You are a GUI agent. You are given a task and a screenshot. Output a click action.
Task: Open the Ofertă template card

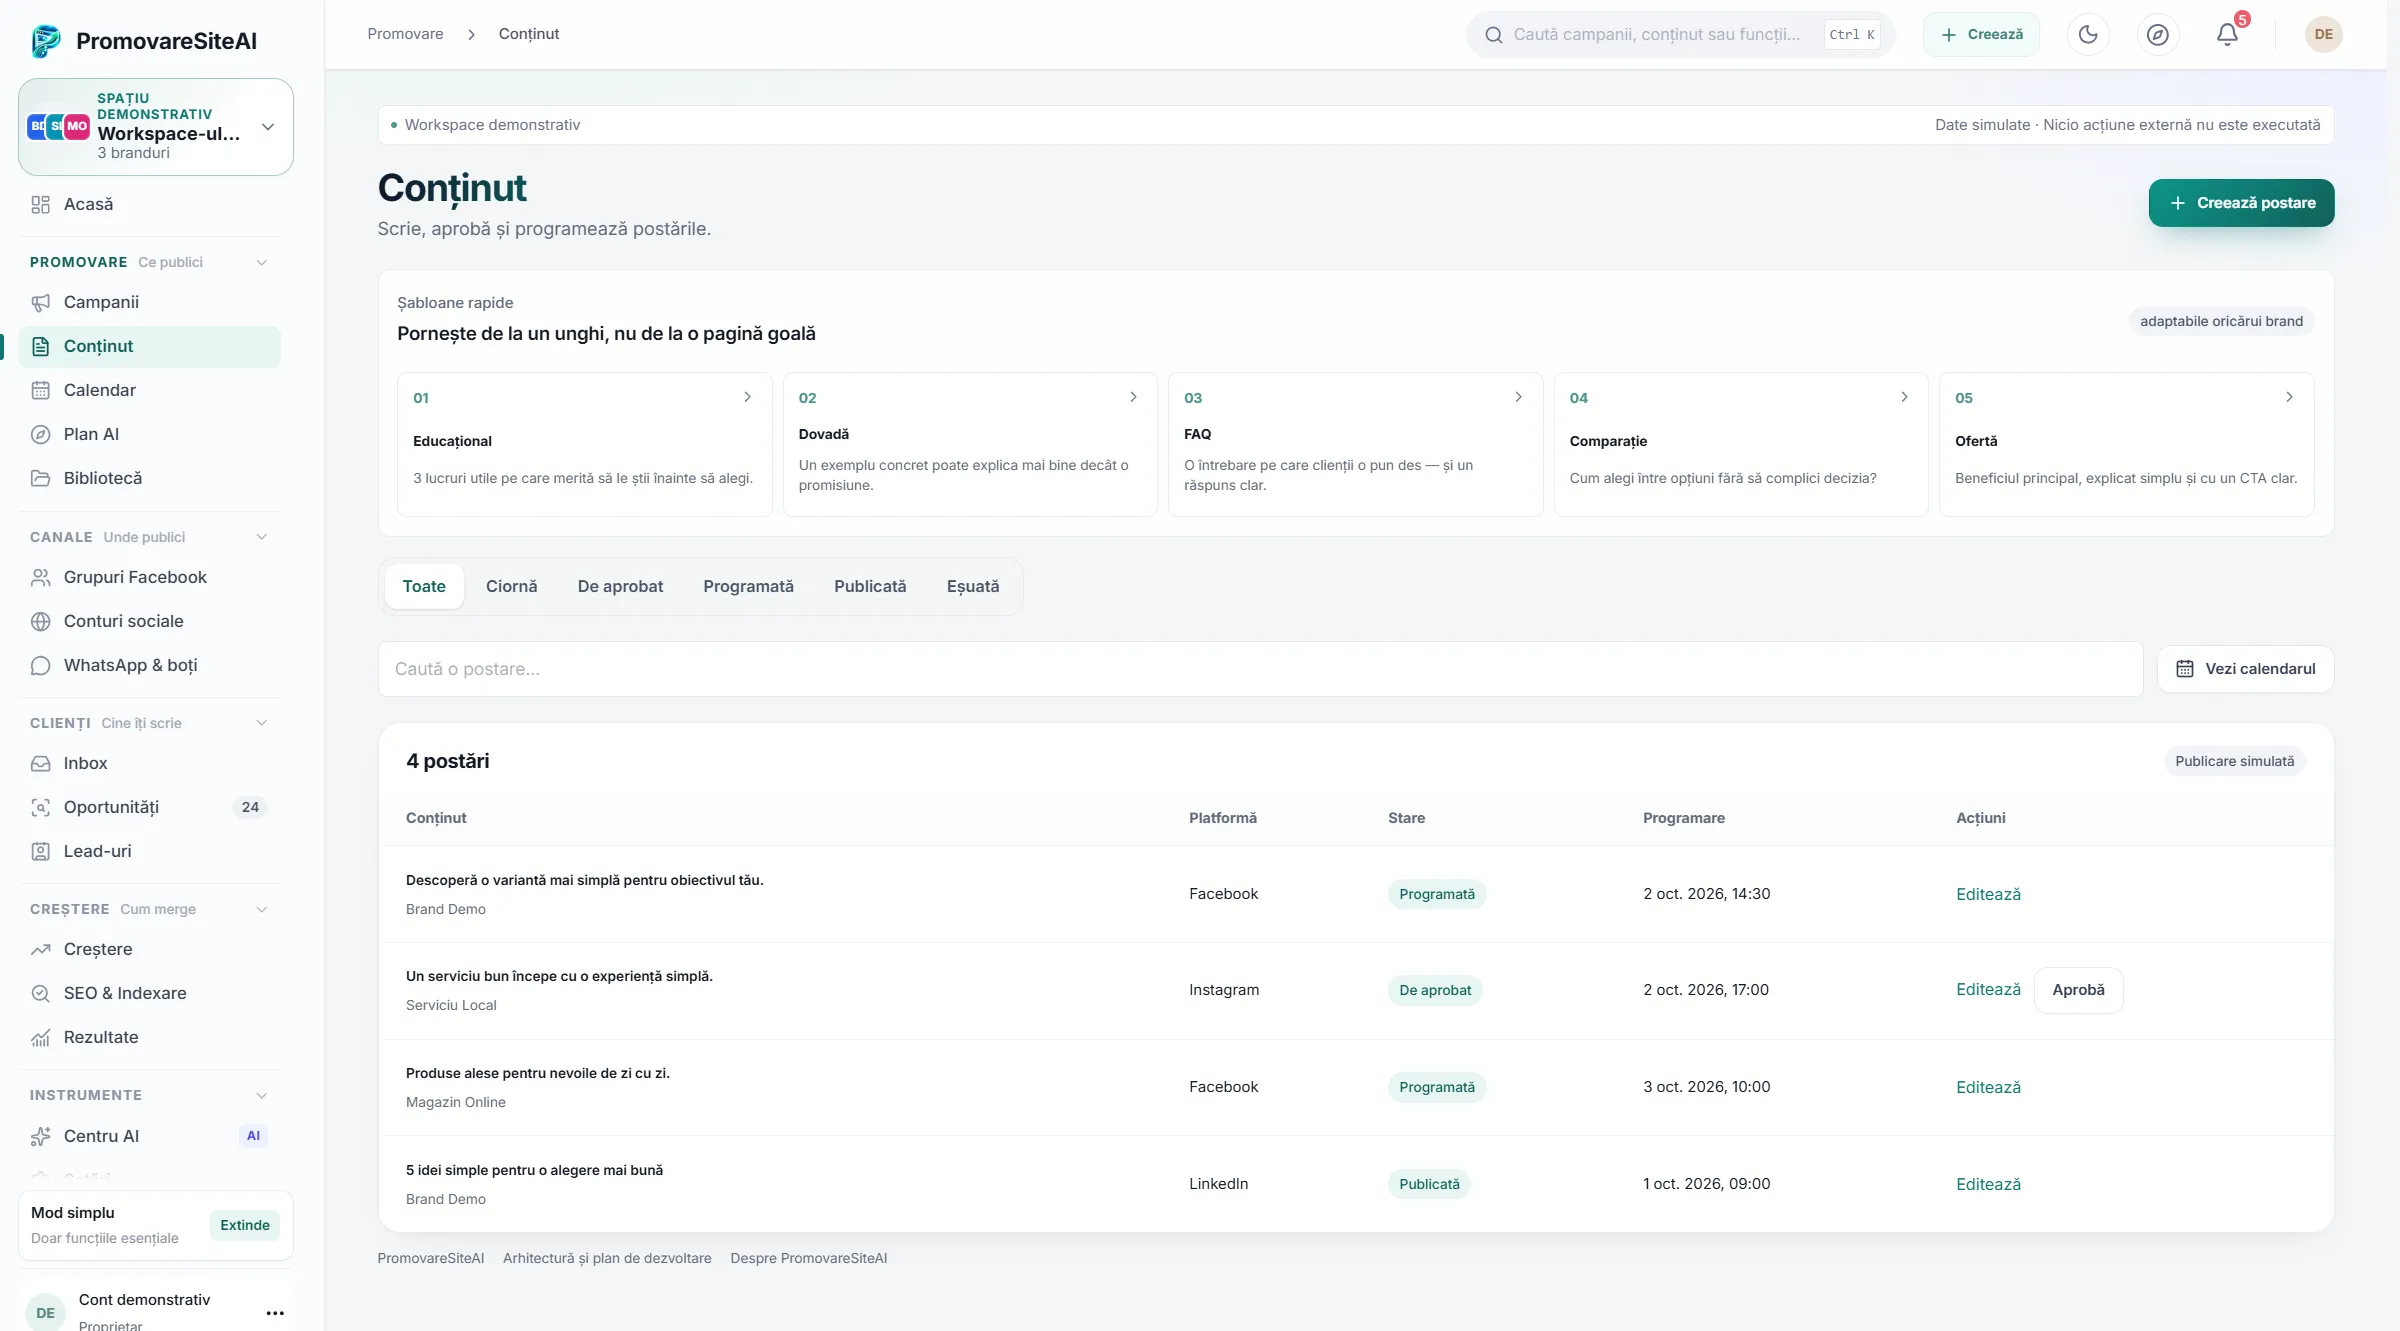[2126, 444]
